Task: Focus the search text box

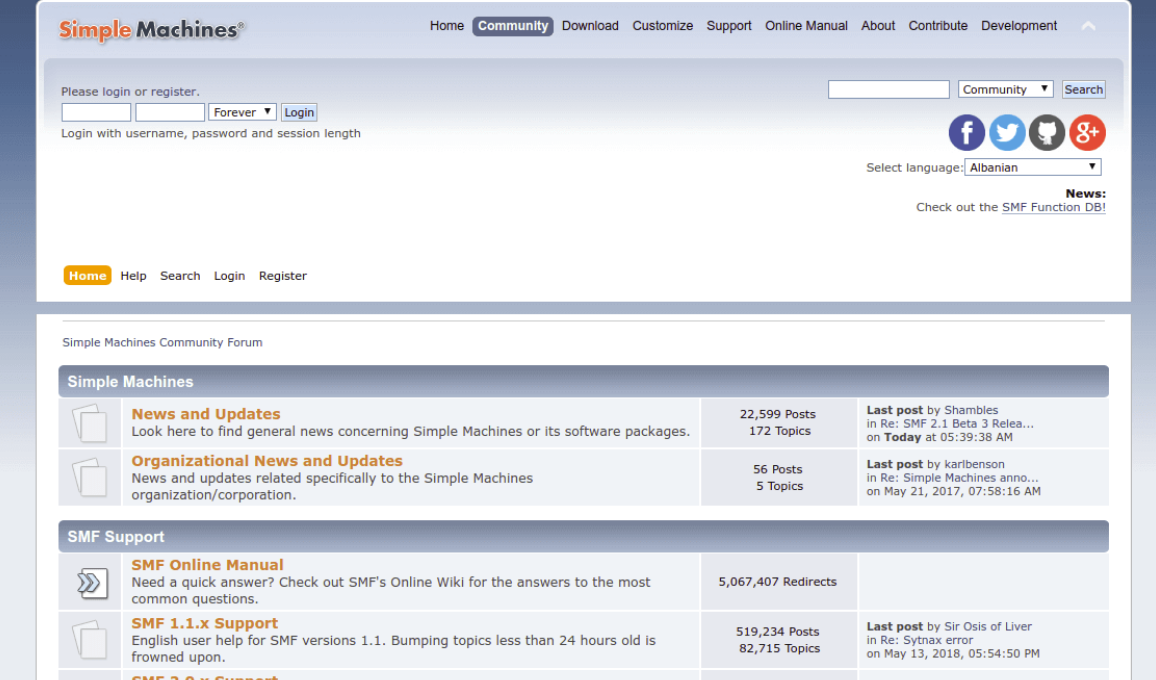Action: [x=888, y=89]
